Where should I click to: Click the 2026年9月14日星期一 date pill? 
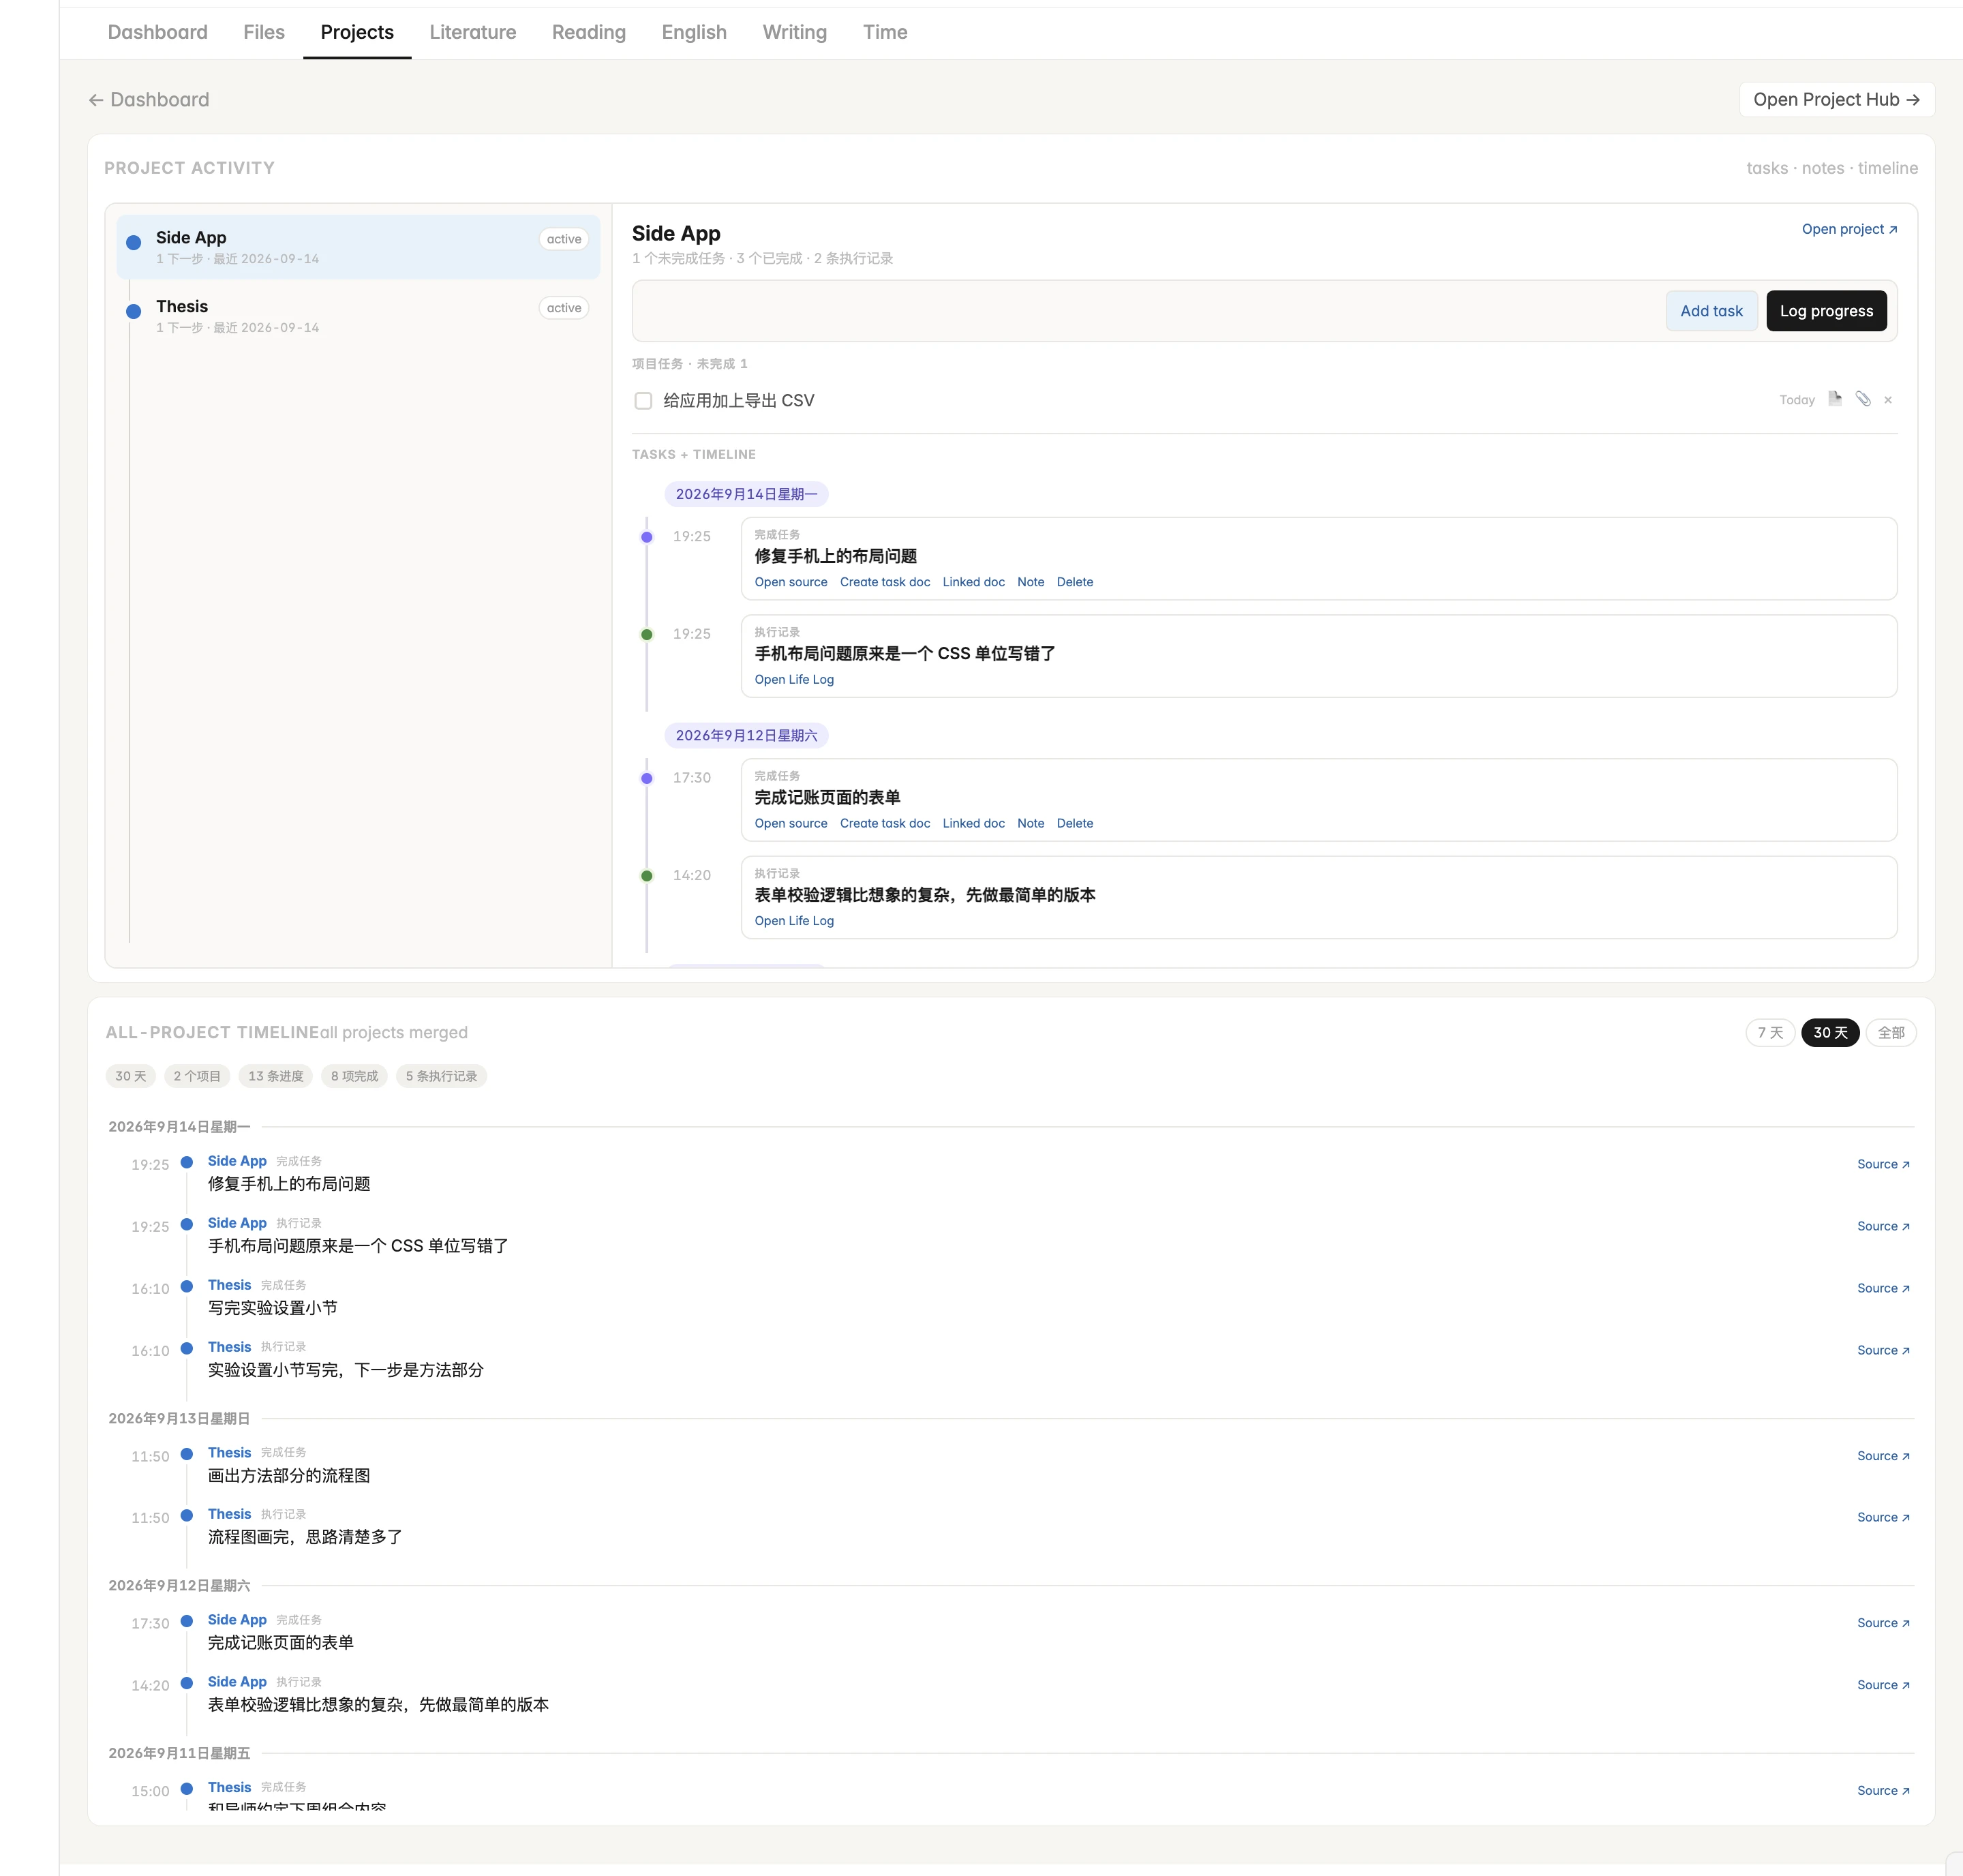pyautogui.click(x=746, y=494)
